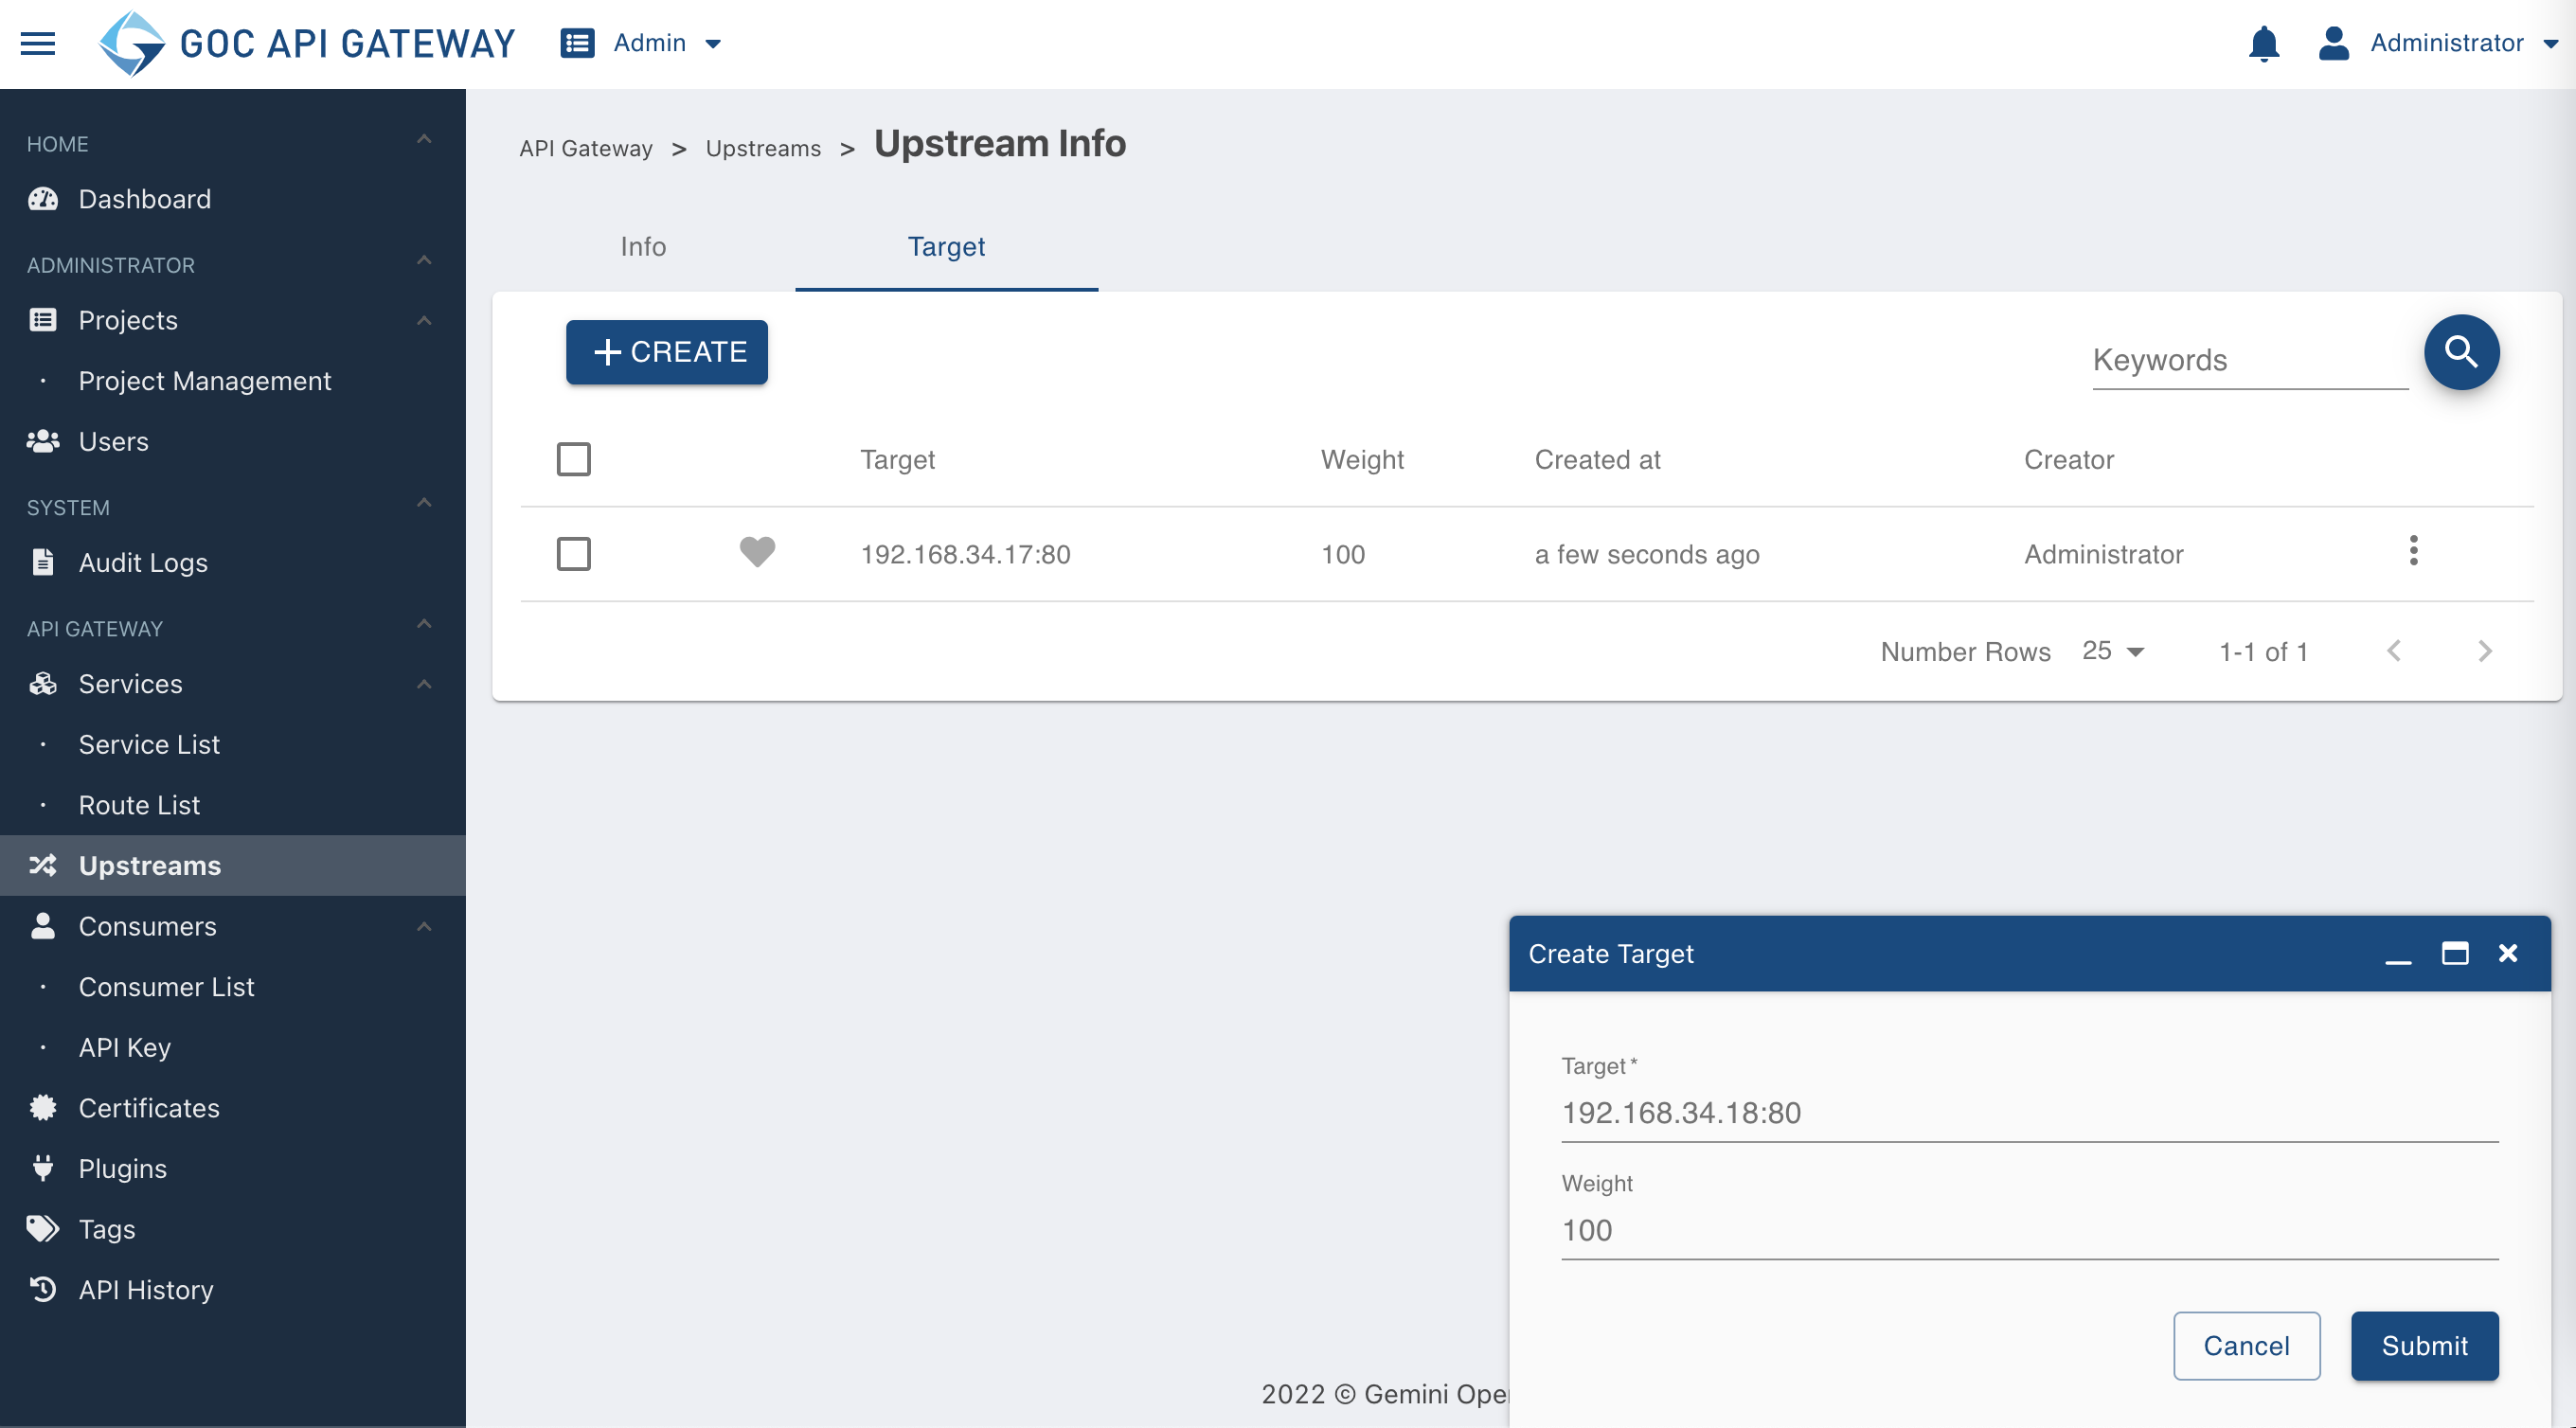Submit the Create Target form
Screen dimensions: 2576x1428
tap(2424, 1346)
